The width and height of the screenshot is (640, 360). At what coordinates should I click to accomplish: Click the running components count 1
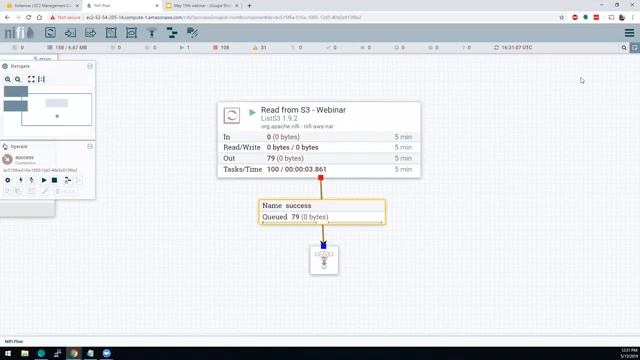tap(184, 48)
